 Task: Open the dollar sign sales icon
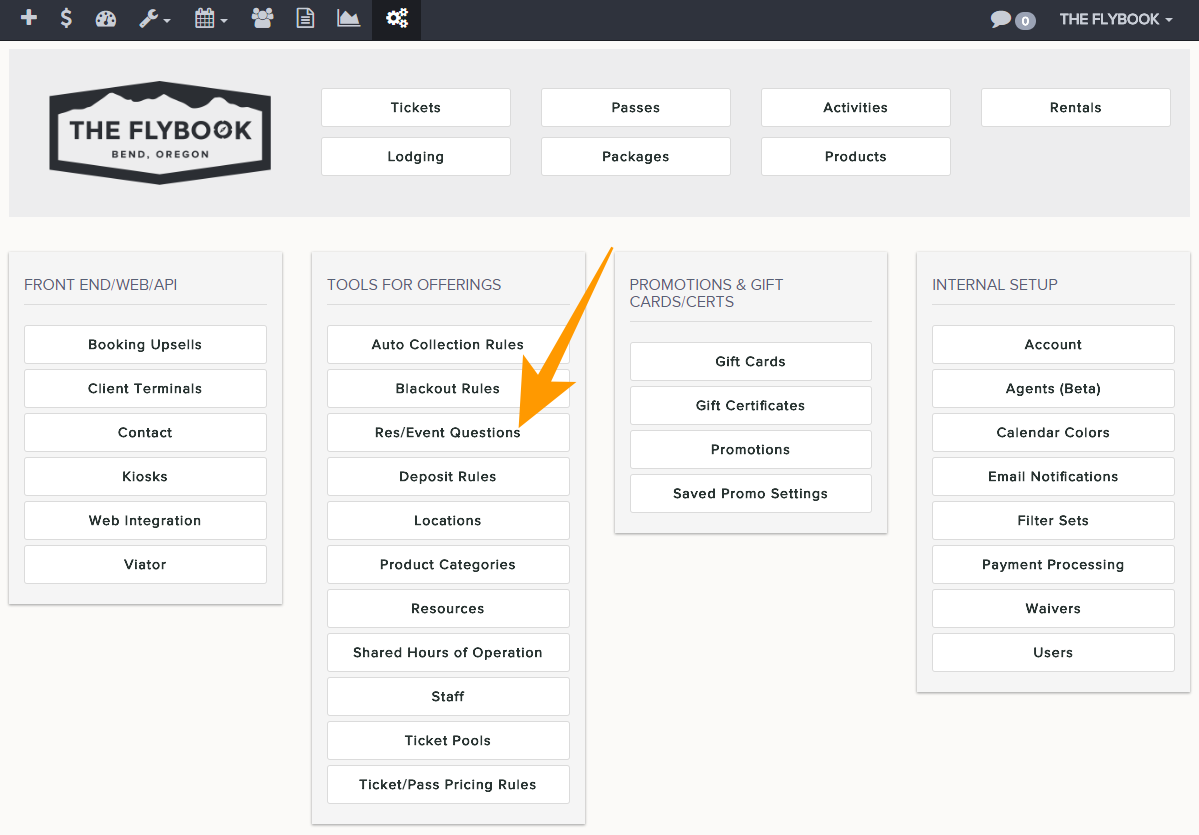click(x=67, y=18)
